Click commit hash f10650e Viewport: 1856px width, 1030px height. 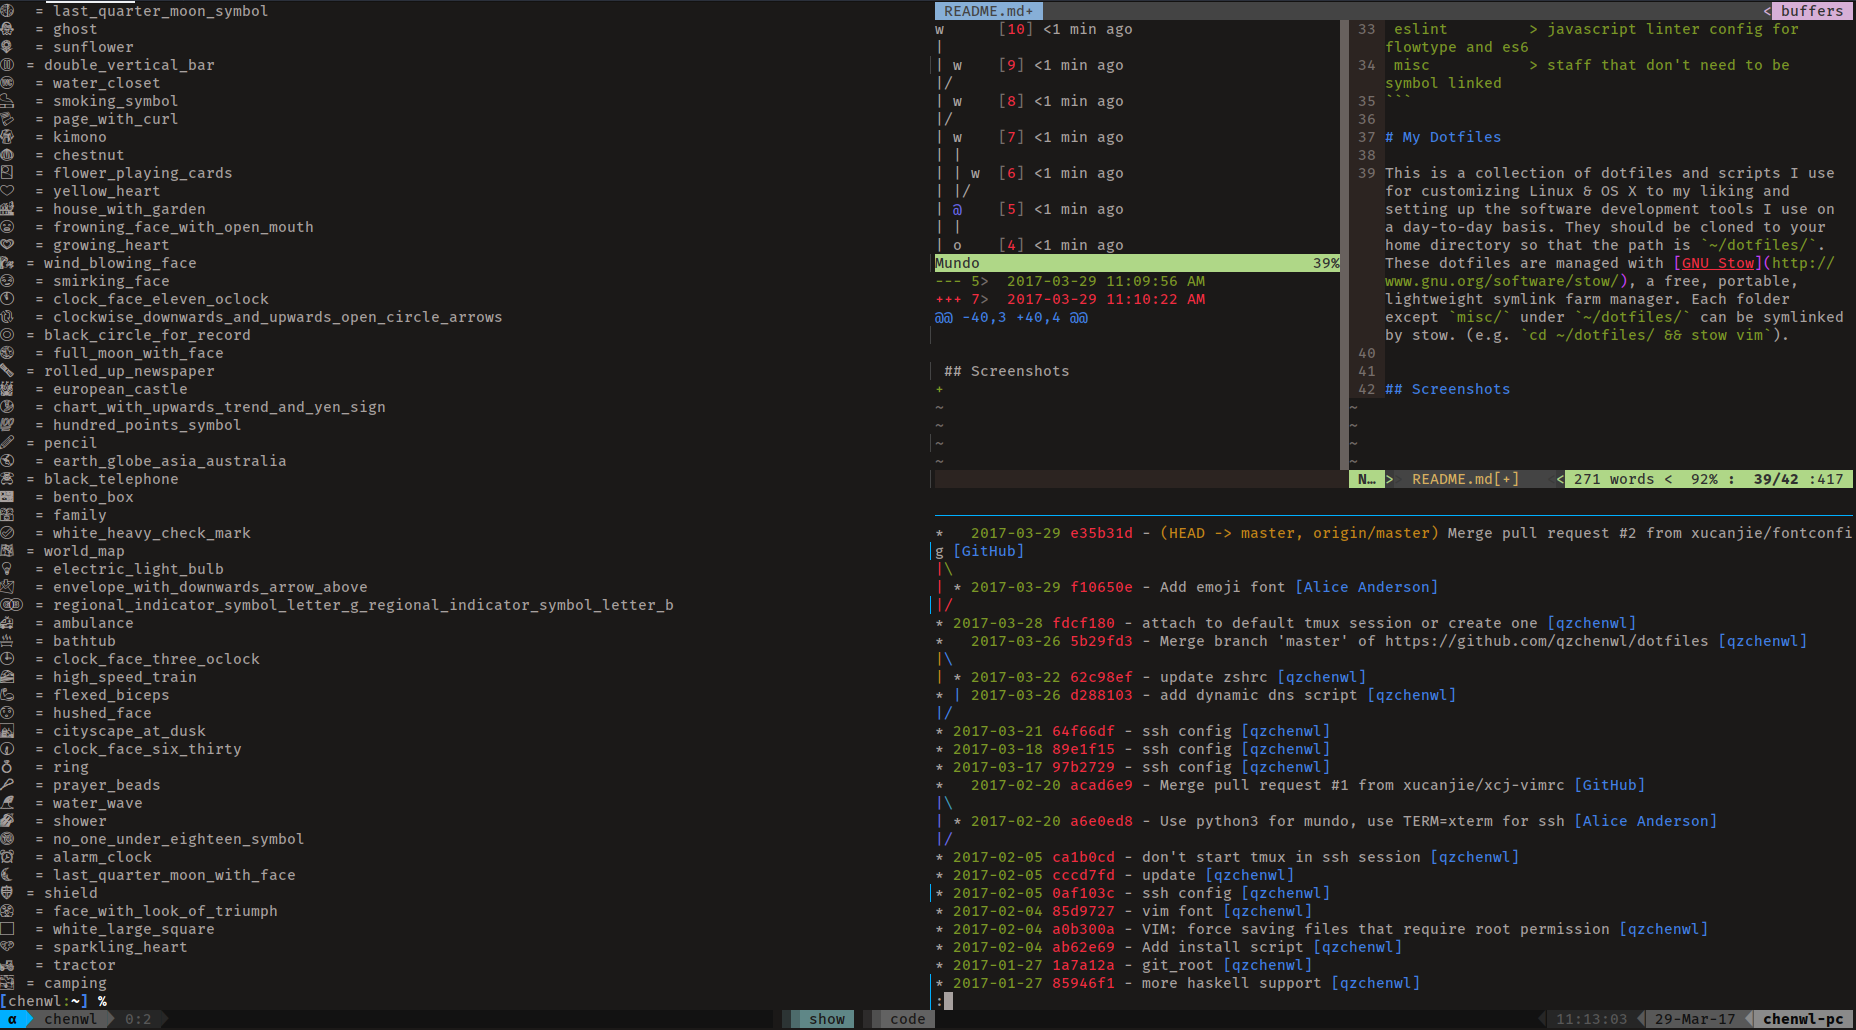1101,587
